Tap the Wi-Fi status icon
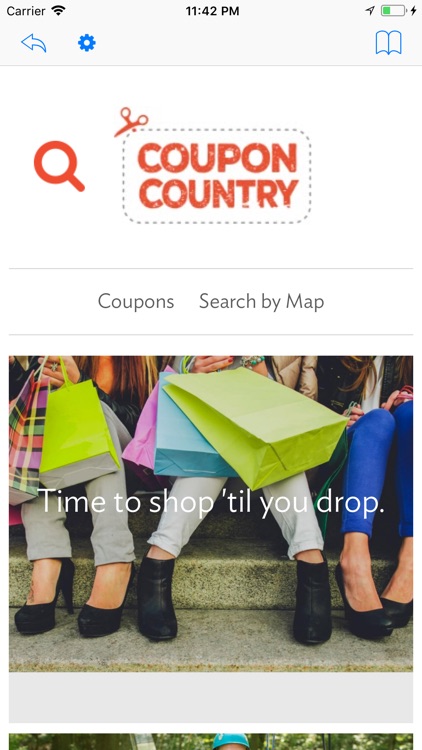This screenshot has height=750, width=422. click(58, 11)
